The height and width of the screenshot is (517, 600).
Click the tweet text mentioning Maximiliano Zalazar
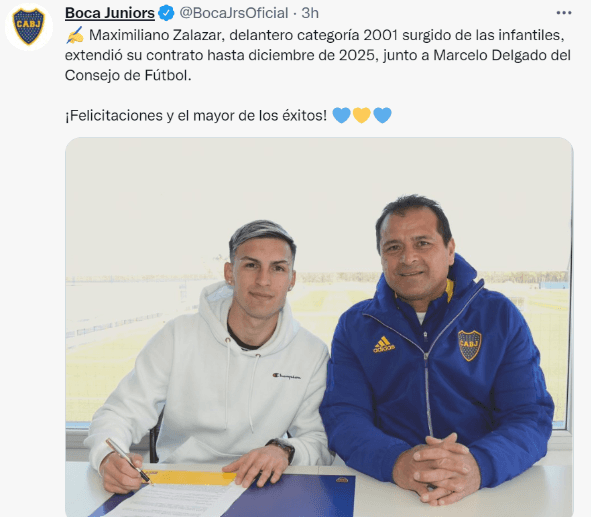[x=318, y=55]
